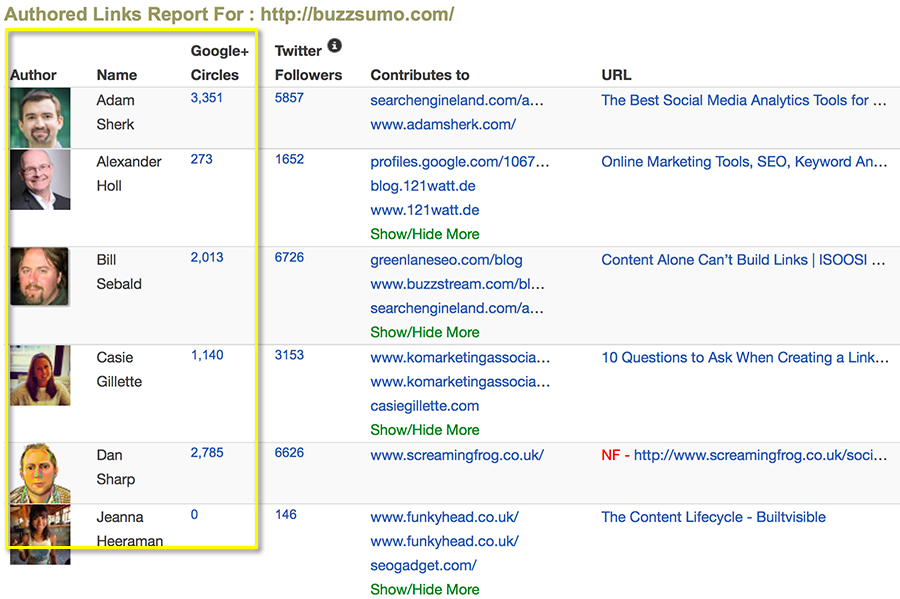
Task: Click Adam Sherk's profile photo
Action: [x=40, y=118]
